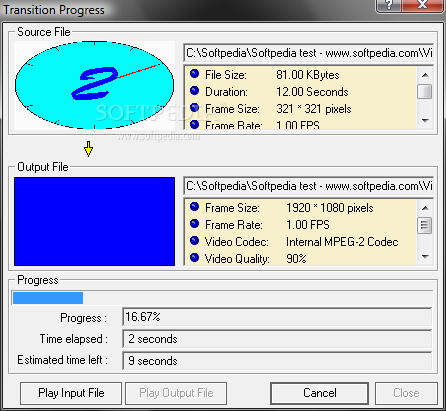Click the 16.67% progress value field
This screenshot has height=411, width=446.
[277, 317]
